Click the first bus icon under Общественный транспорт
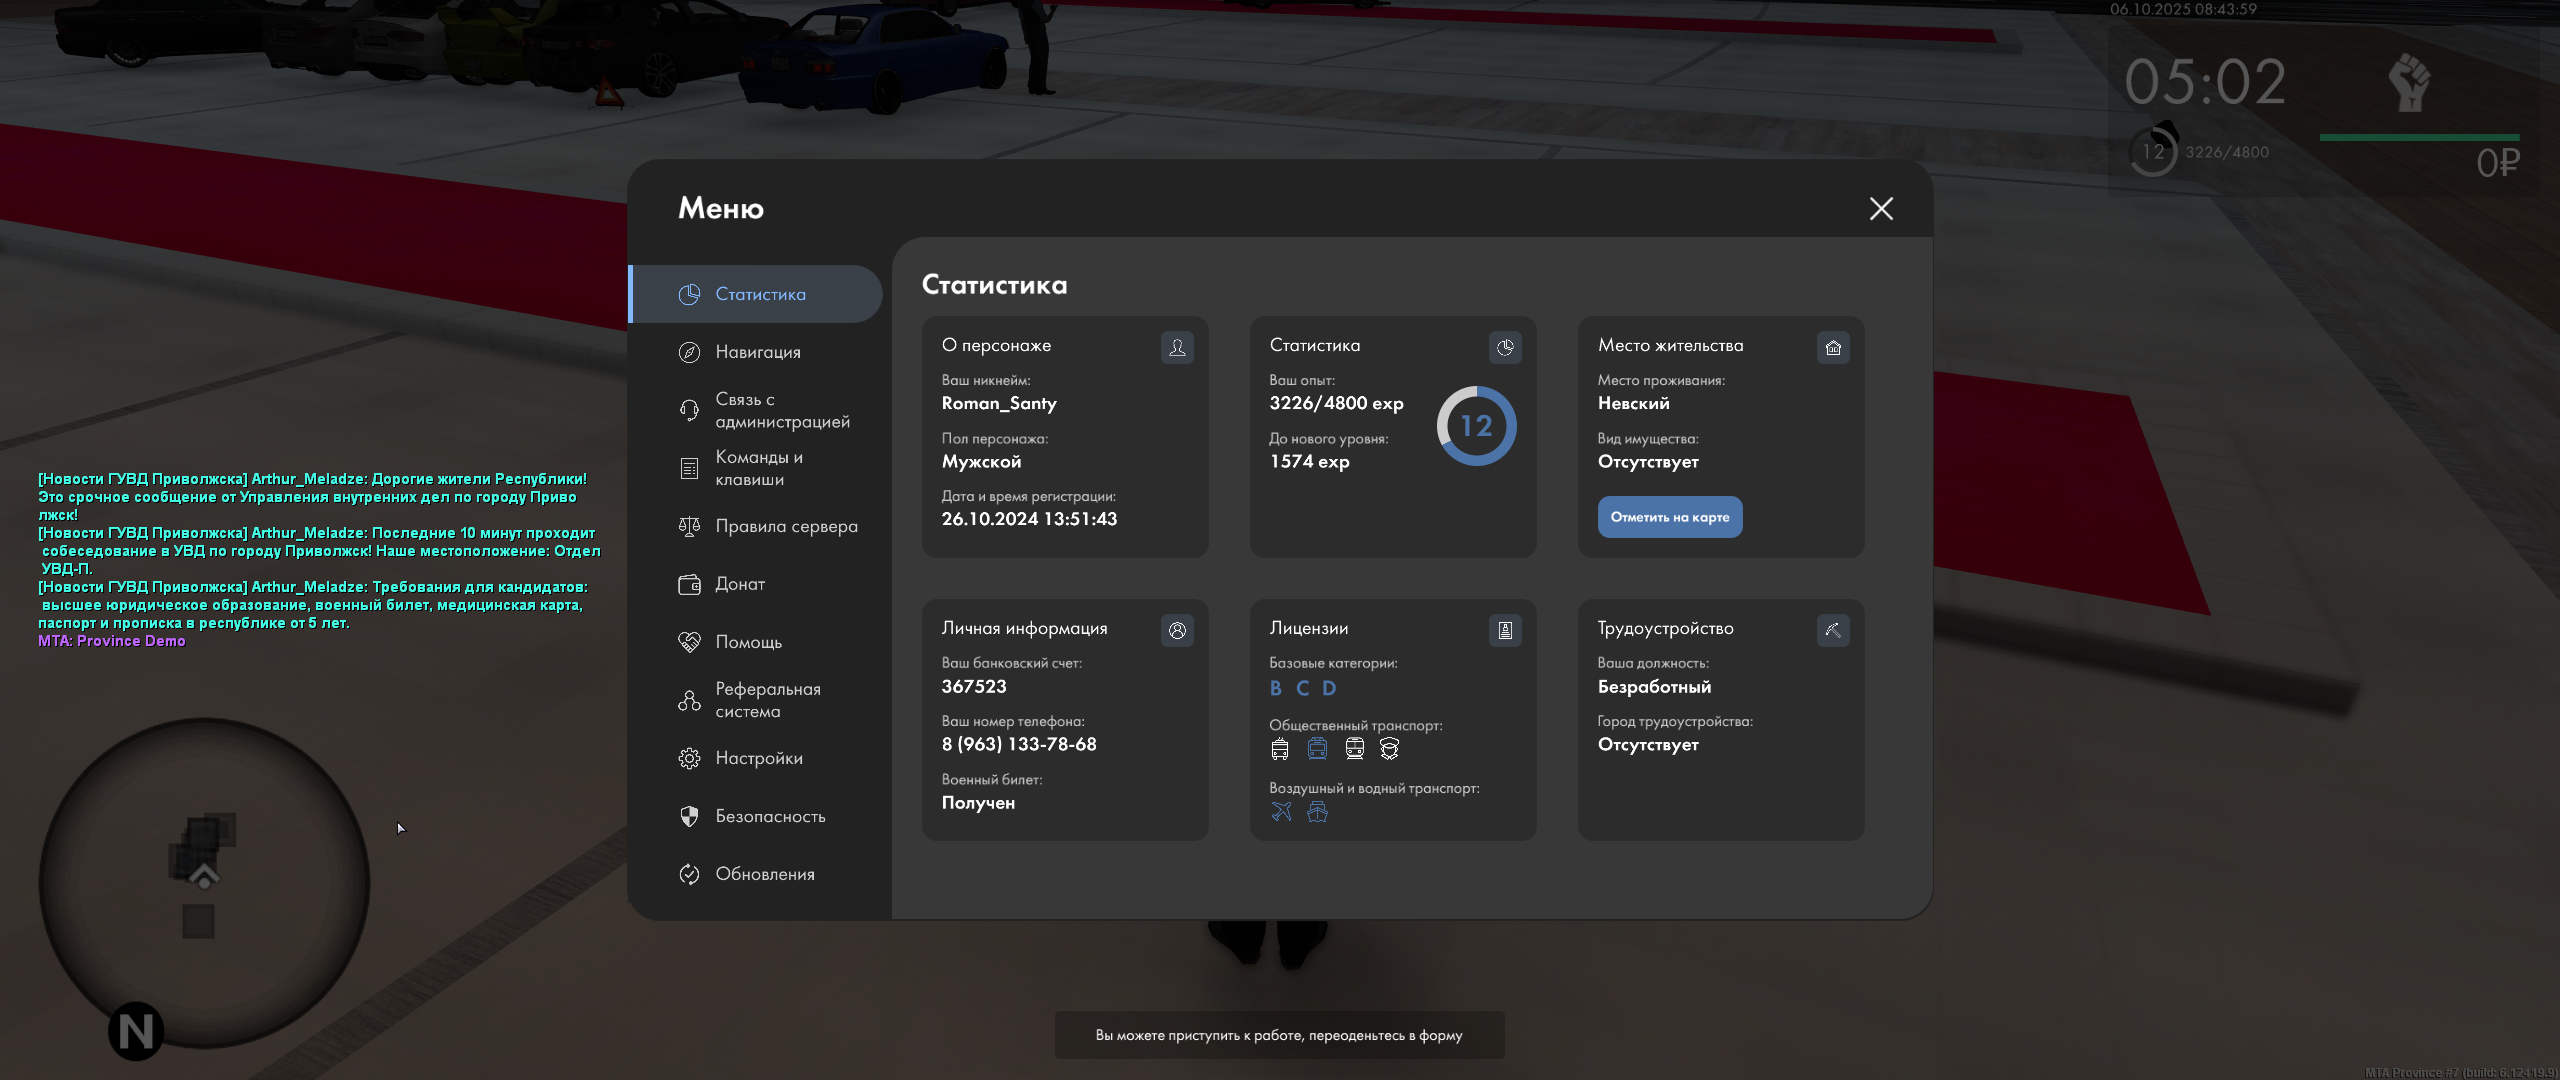The height and width of the screenshot is (1080, 2560). pos(1280,749)
